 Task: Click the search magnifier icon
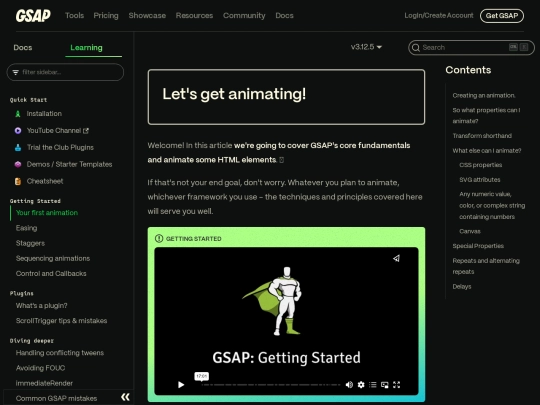416,48
